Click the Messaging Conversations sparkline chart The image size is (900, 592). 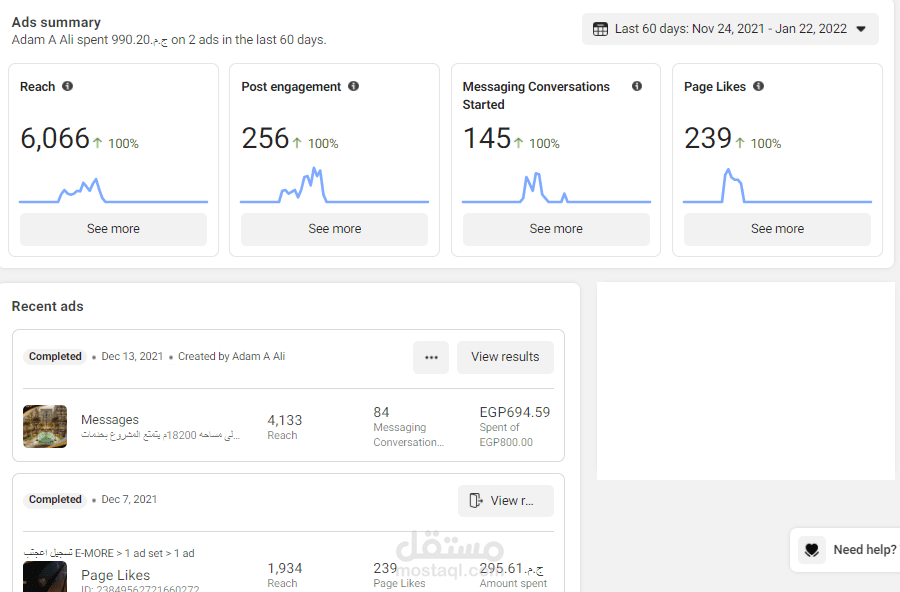pos(556,187)
